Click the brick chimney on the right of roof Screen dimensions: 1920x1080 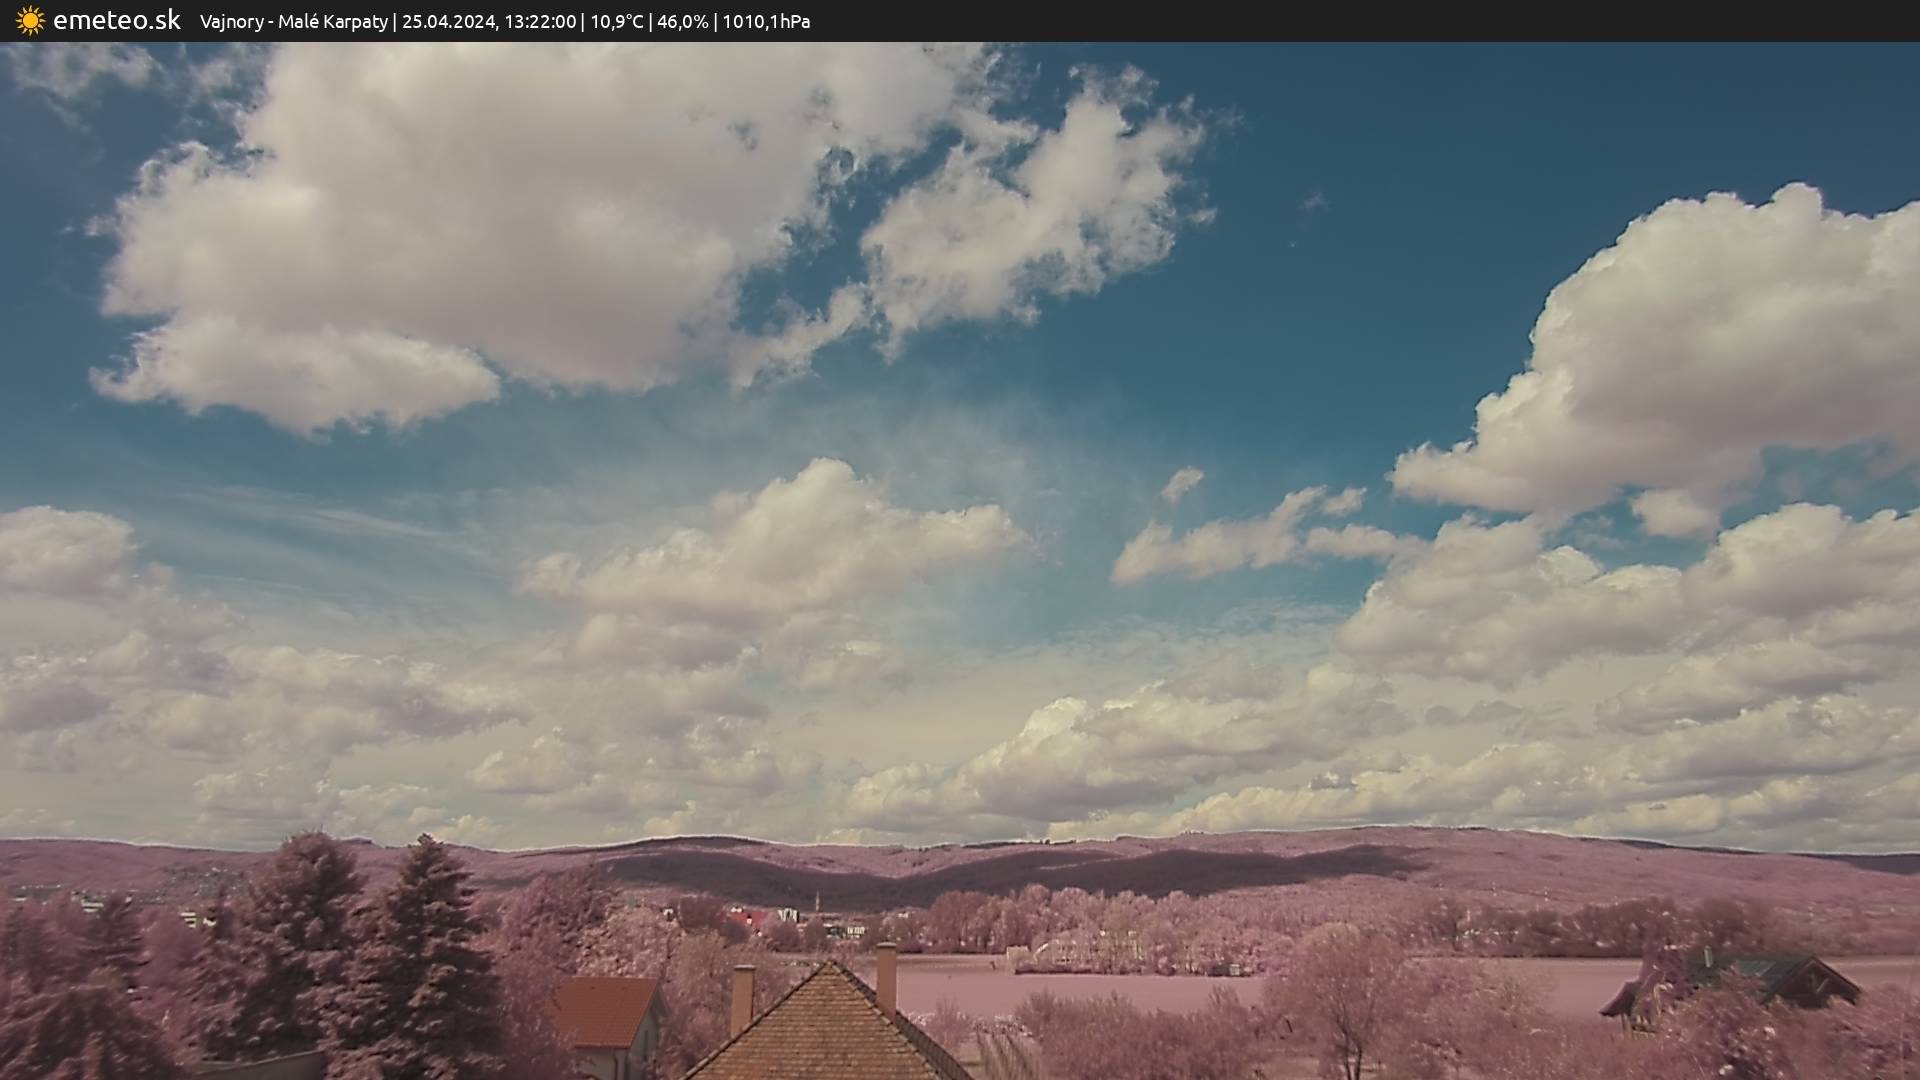(x=886, y=975)
